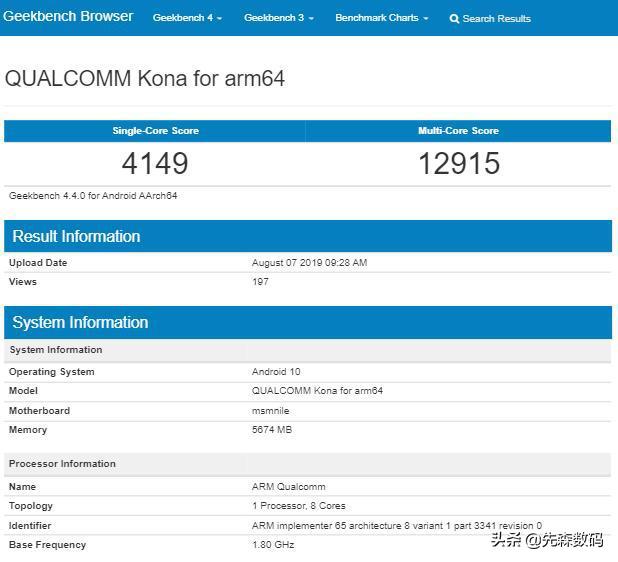The width and height of the screenshot is (618, 562).
Task: Open the Benchmark Charts dropdown
Action: (382, 18)
